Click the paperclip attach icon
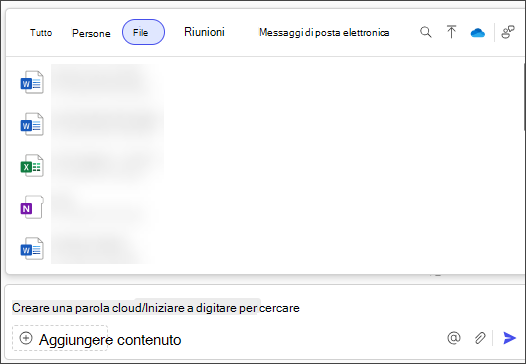The height and width of the screenshot is (364, 526). tap(480, 338)
